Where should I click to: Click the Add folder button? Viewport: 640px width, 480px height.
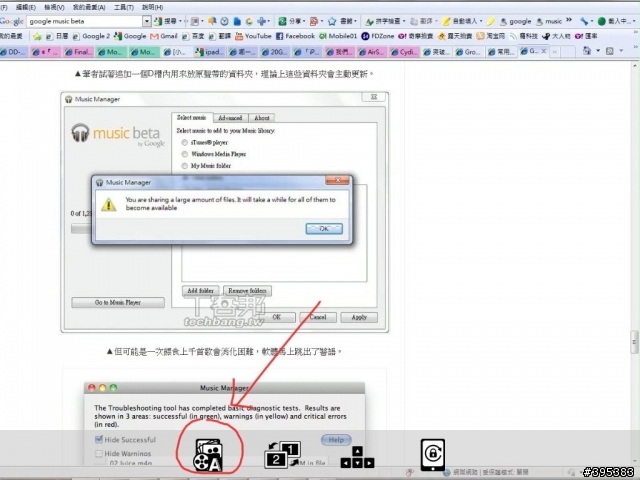[200, 291]
